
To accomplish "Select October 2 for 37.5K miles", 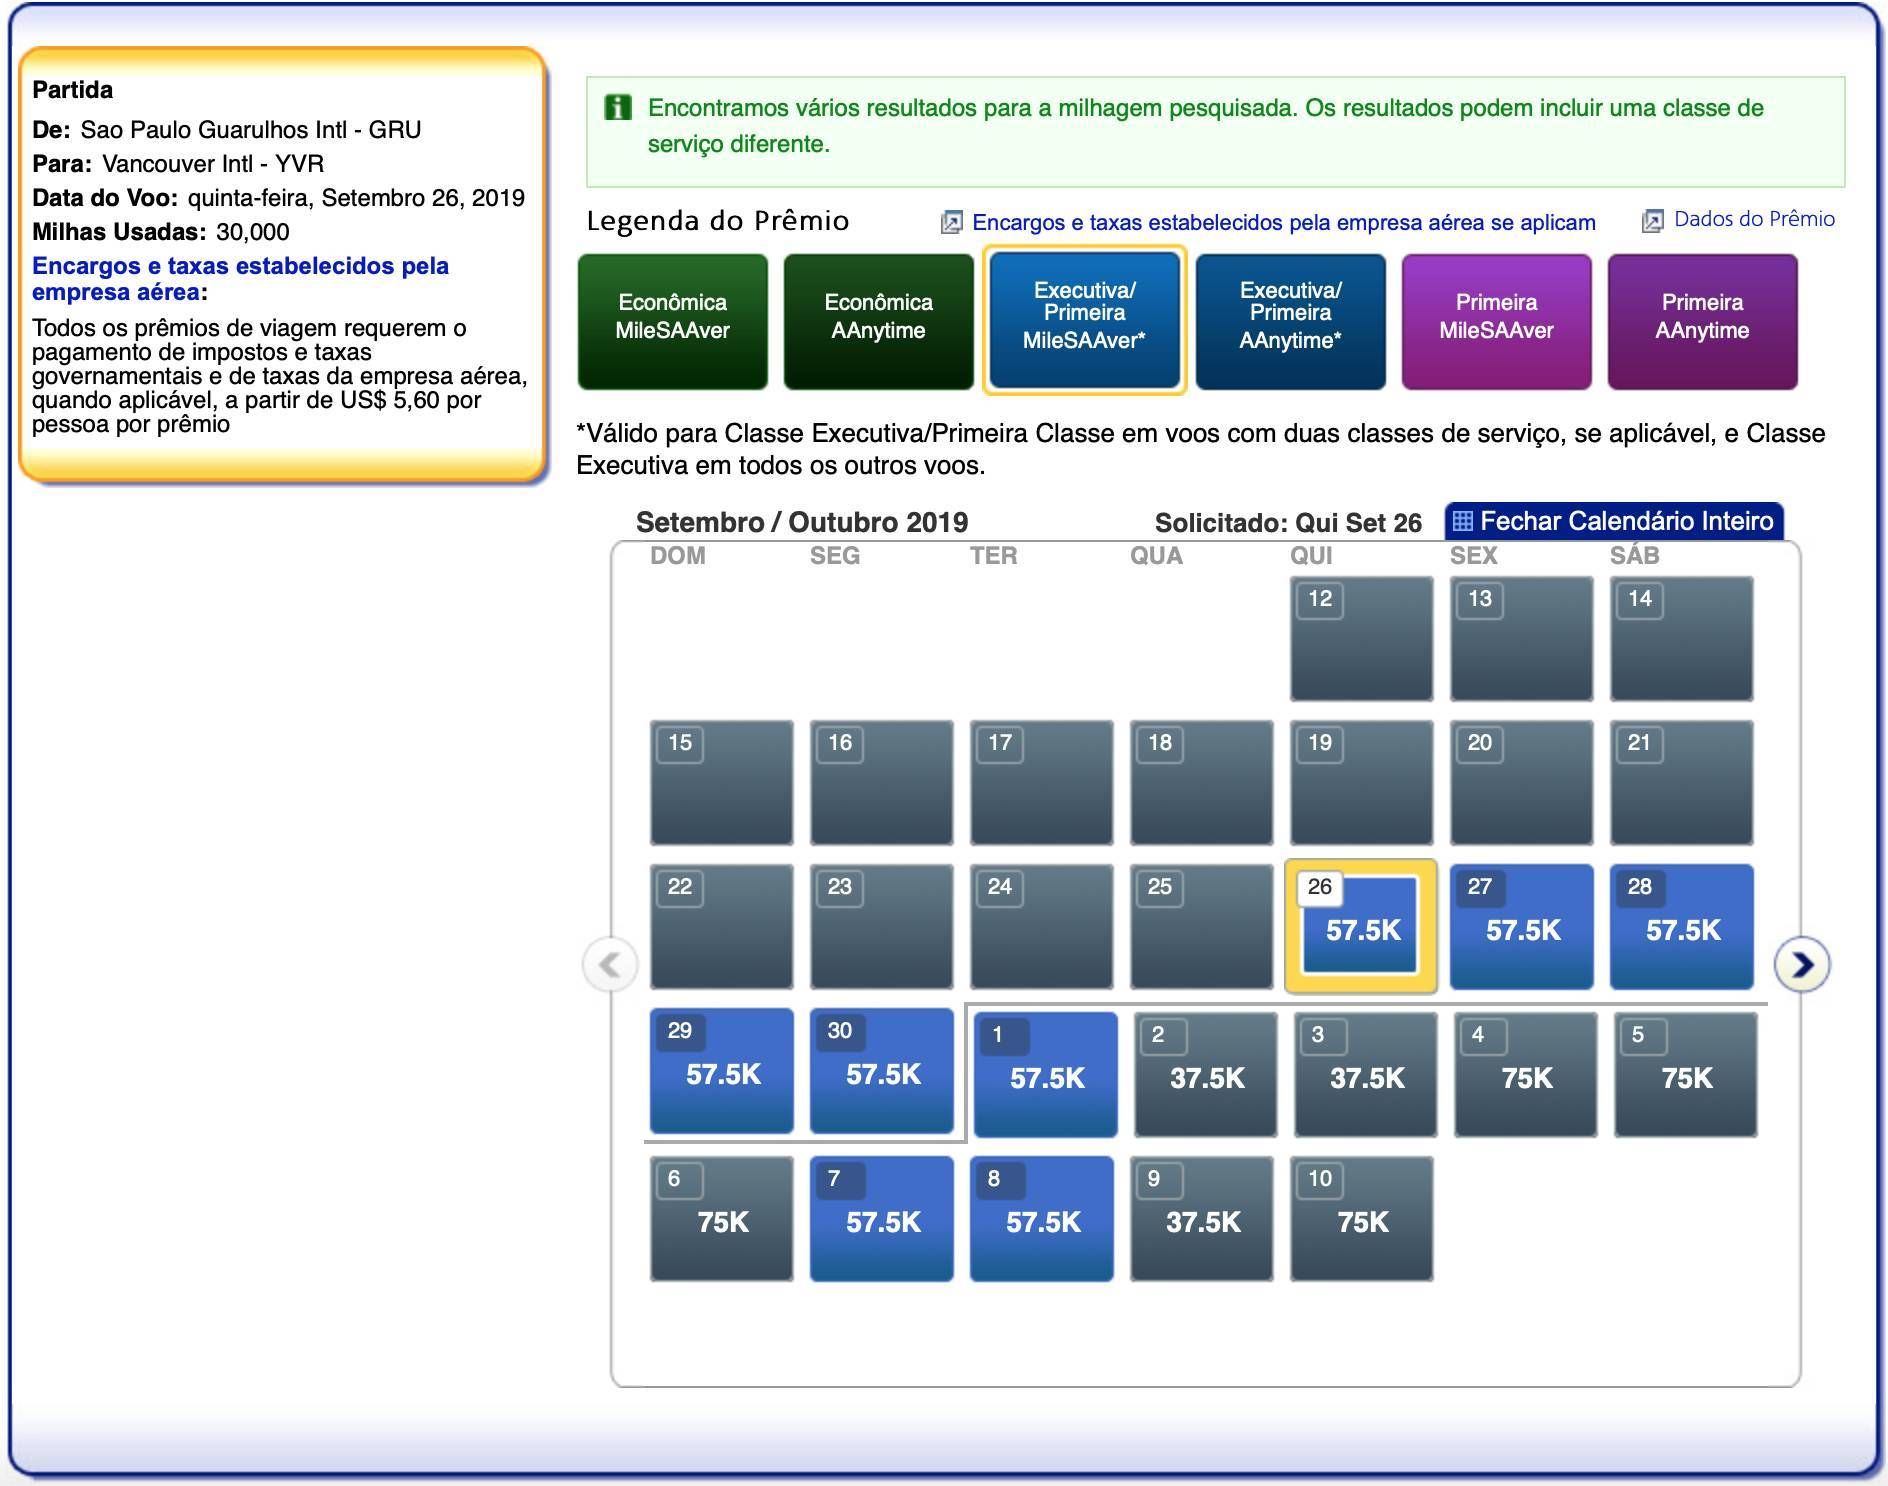I will (x=1205, y=1075).
